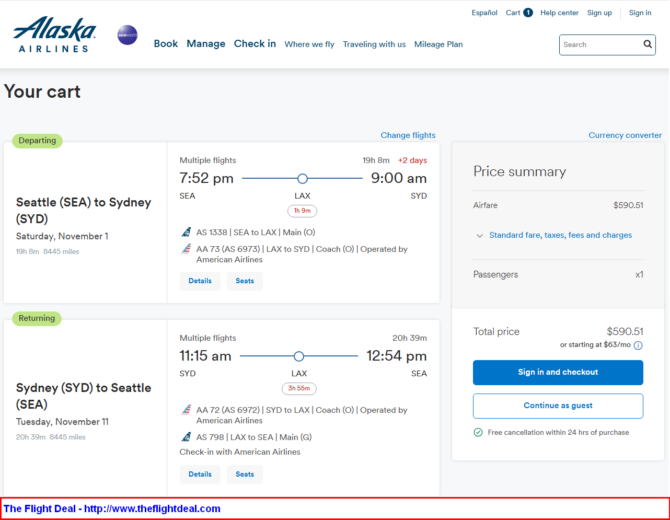Click the Alaska Airlines logo

click(x=54, y=35)
